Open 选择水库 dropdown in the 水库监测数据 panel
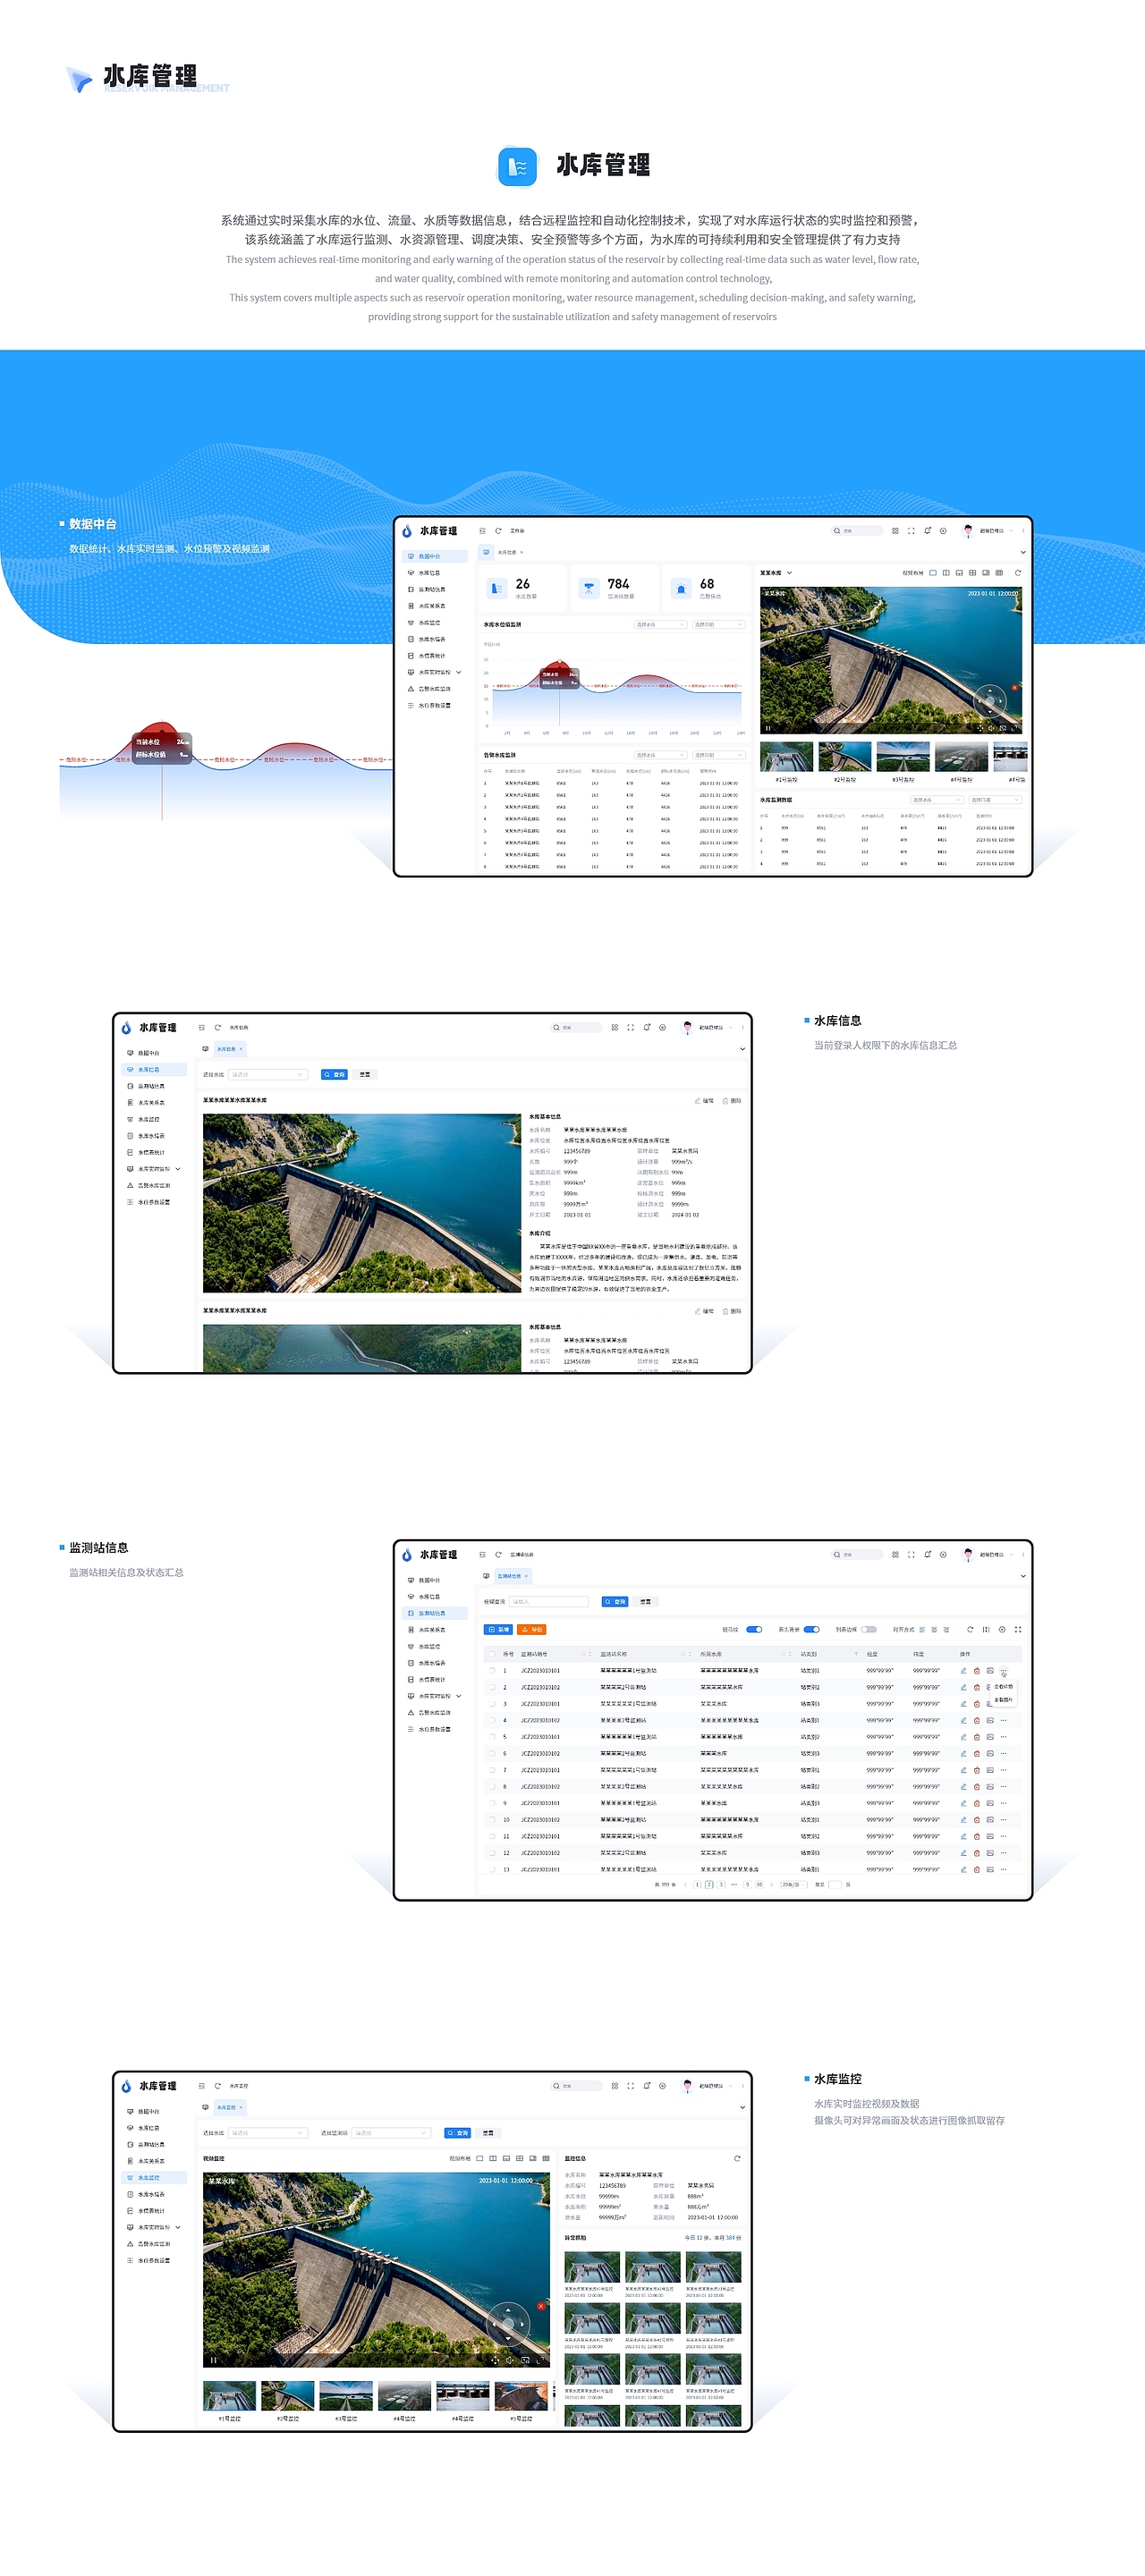Screen dimensions: 1145x2576 [x=936, y=800]
